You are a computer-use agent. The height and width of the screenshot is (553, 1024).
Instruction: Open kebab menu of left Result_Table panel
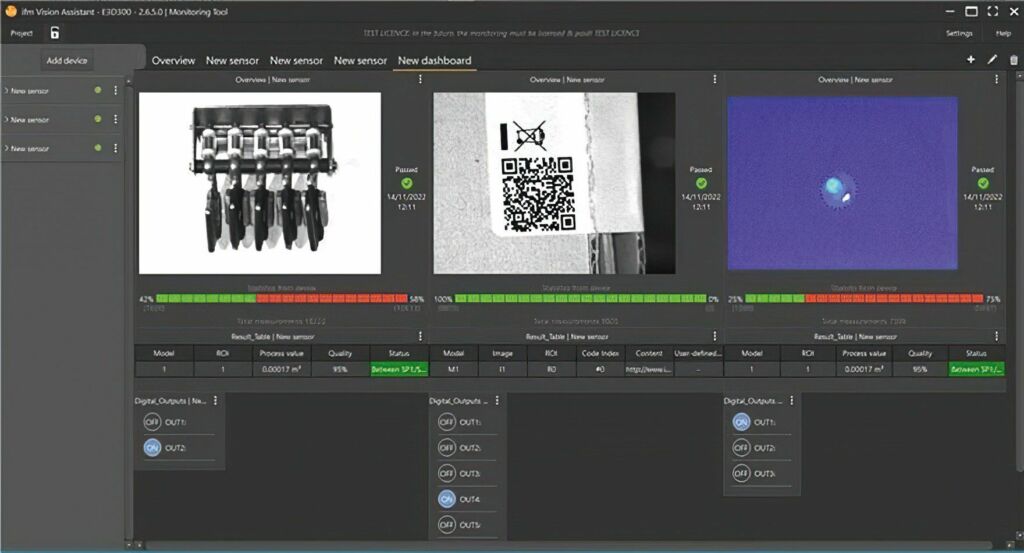(x=420, y=336)
